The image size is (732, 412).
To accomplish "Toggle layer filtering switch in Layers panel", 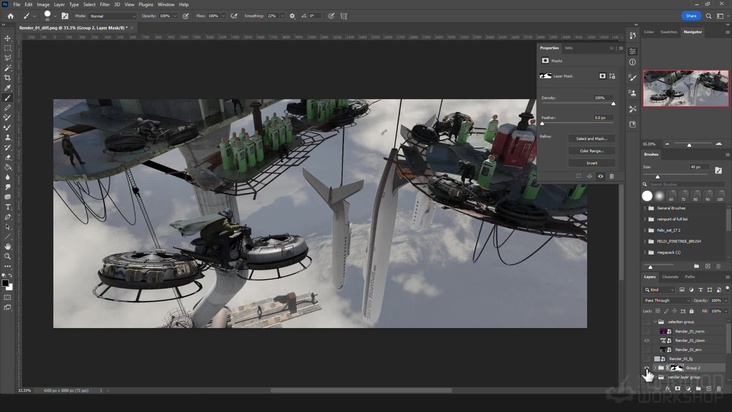I will pyautogui.click(x=727, y=289).
